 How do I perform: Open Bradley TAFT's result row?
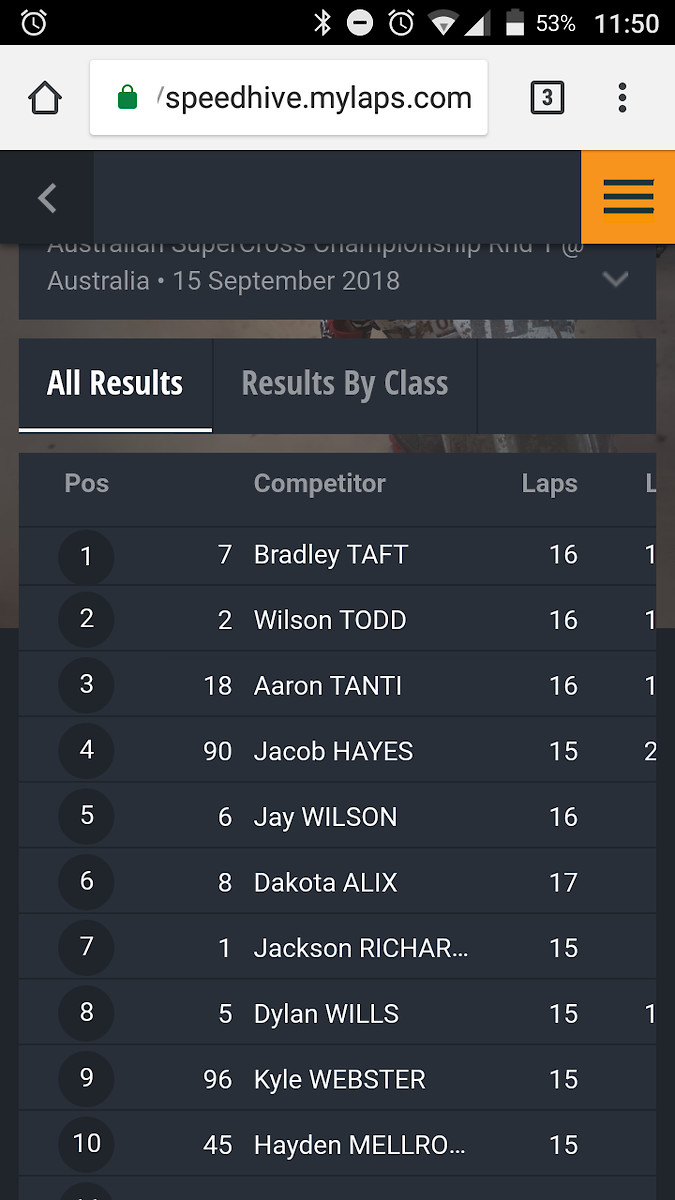(x=337, y=555)
